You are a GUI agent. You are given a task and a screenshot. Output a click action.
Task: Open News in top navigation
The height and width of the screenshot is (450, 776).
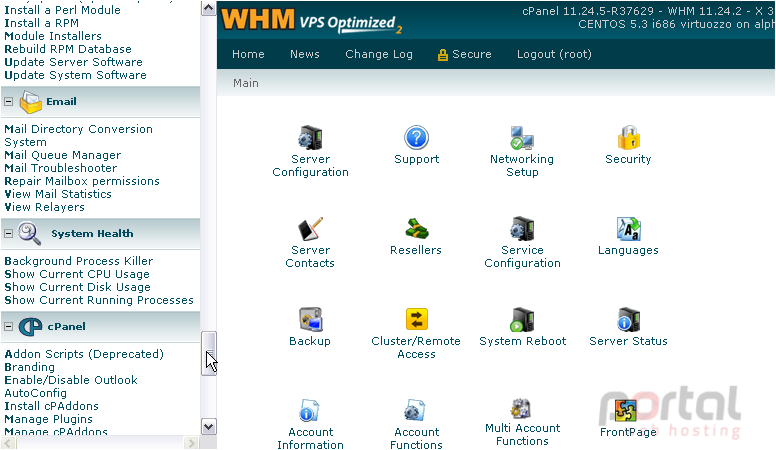304,54
